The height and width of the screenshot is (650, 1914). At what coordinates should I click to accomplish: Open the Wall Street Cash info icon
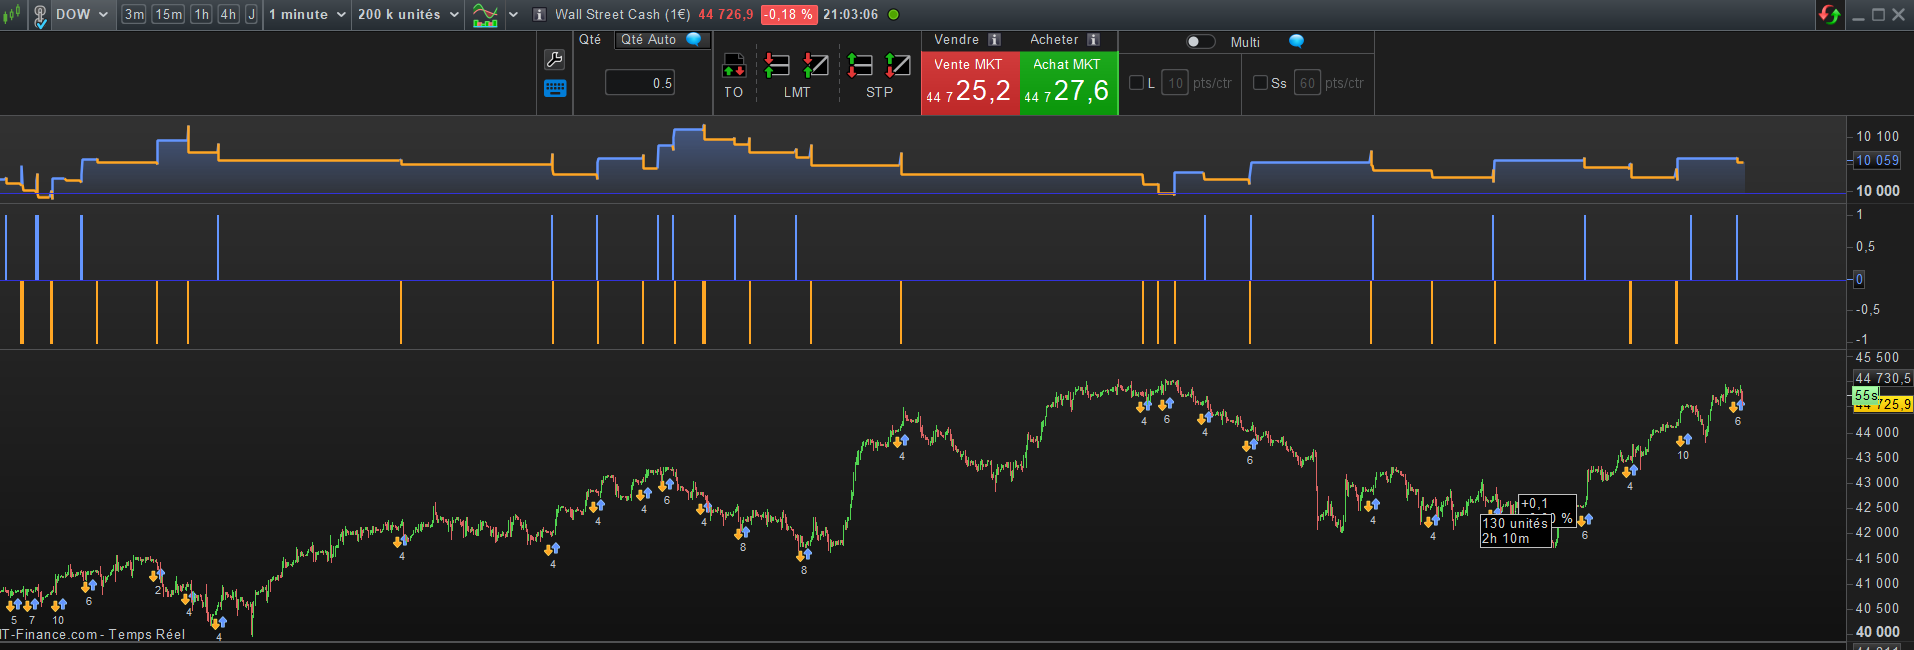(539, 15)
